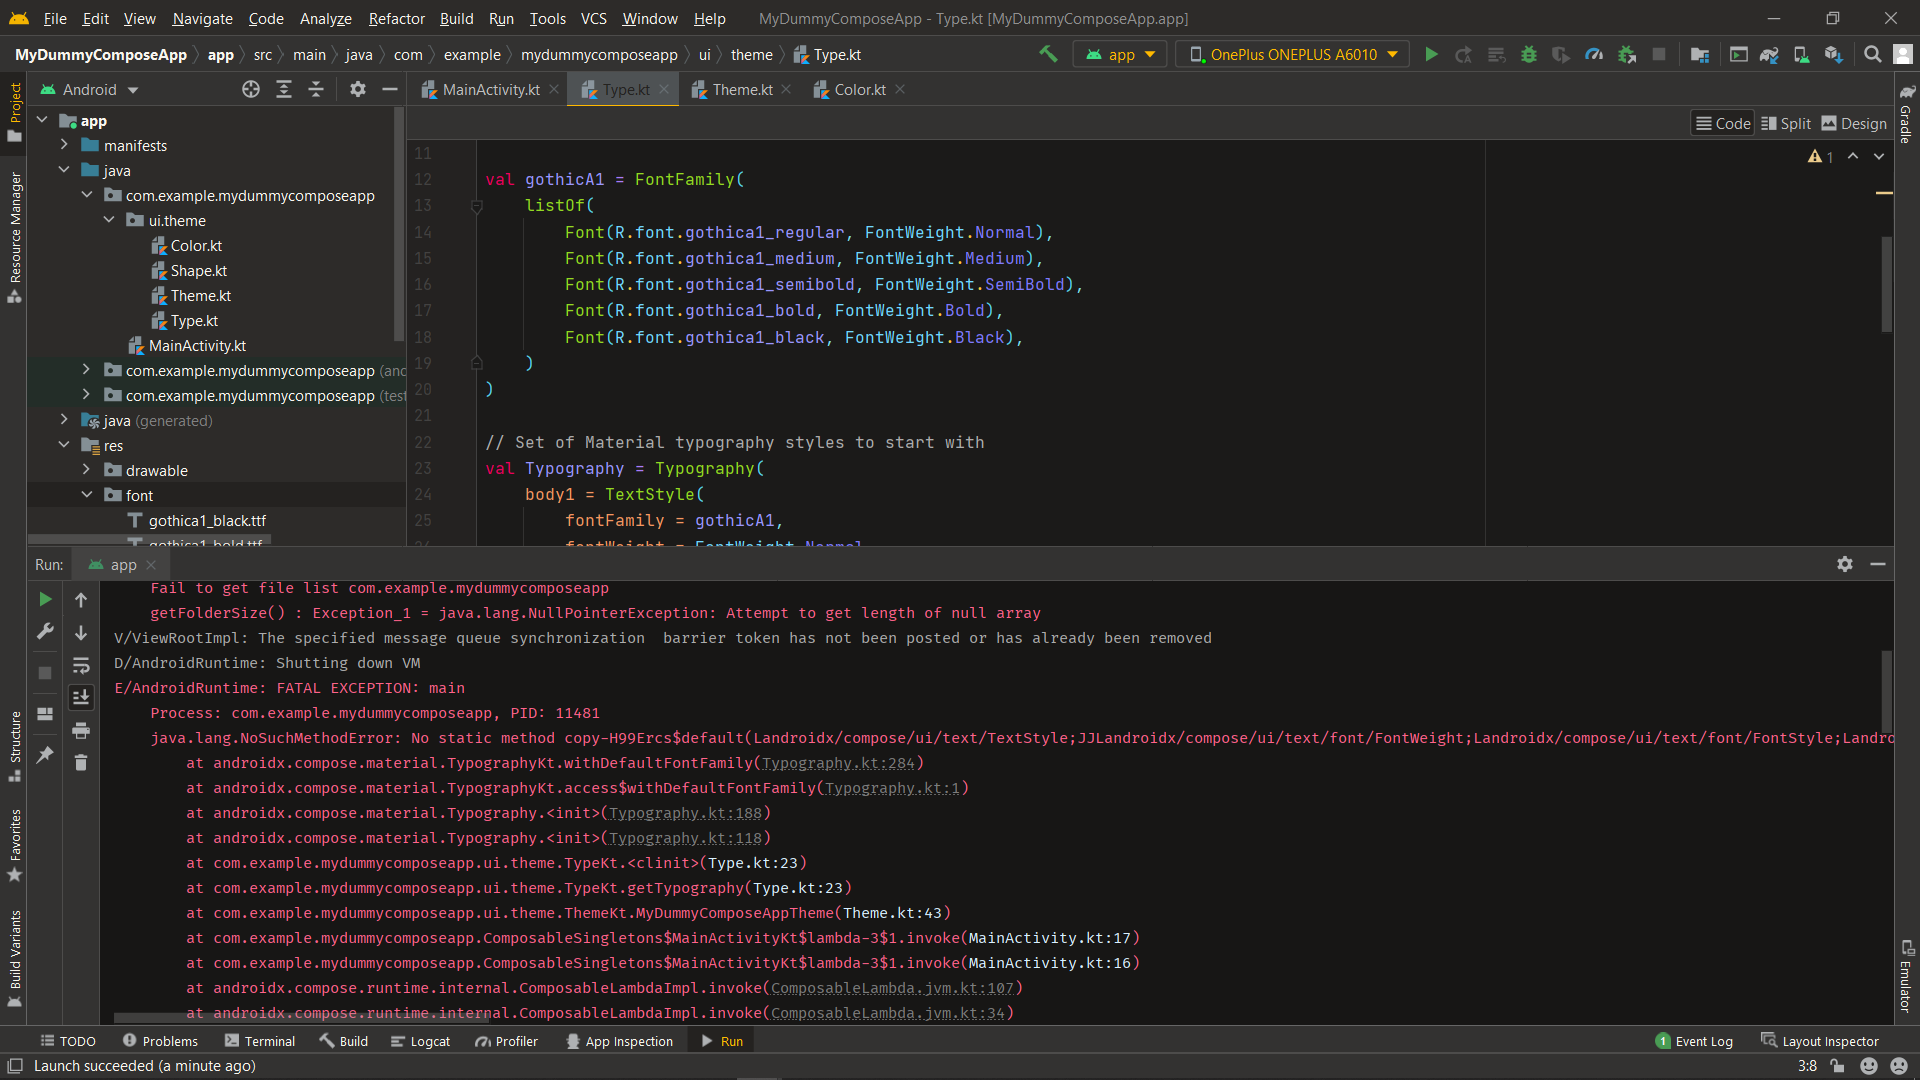Switch to the Theme.kt editor tab
The width and height of the screenshot is (1920, 1080).
pos(742,89)
